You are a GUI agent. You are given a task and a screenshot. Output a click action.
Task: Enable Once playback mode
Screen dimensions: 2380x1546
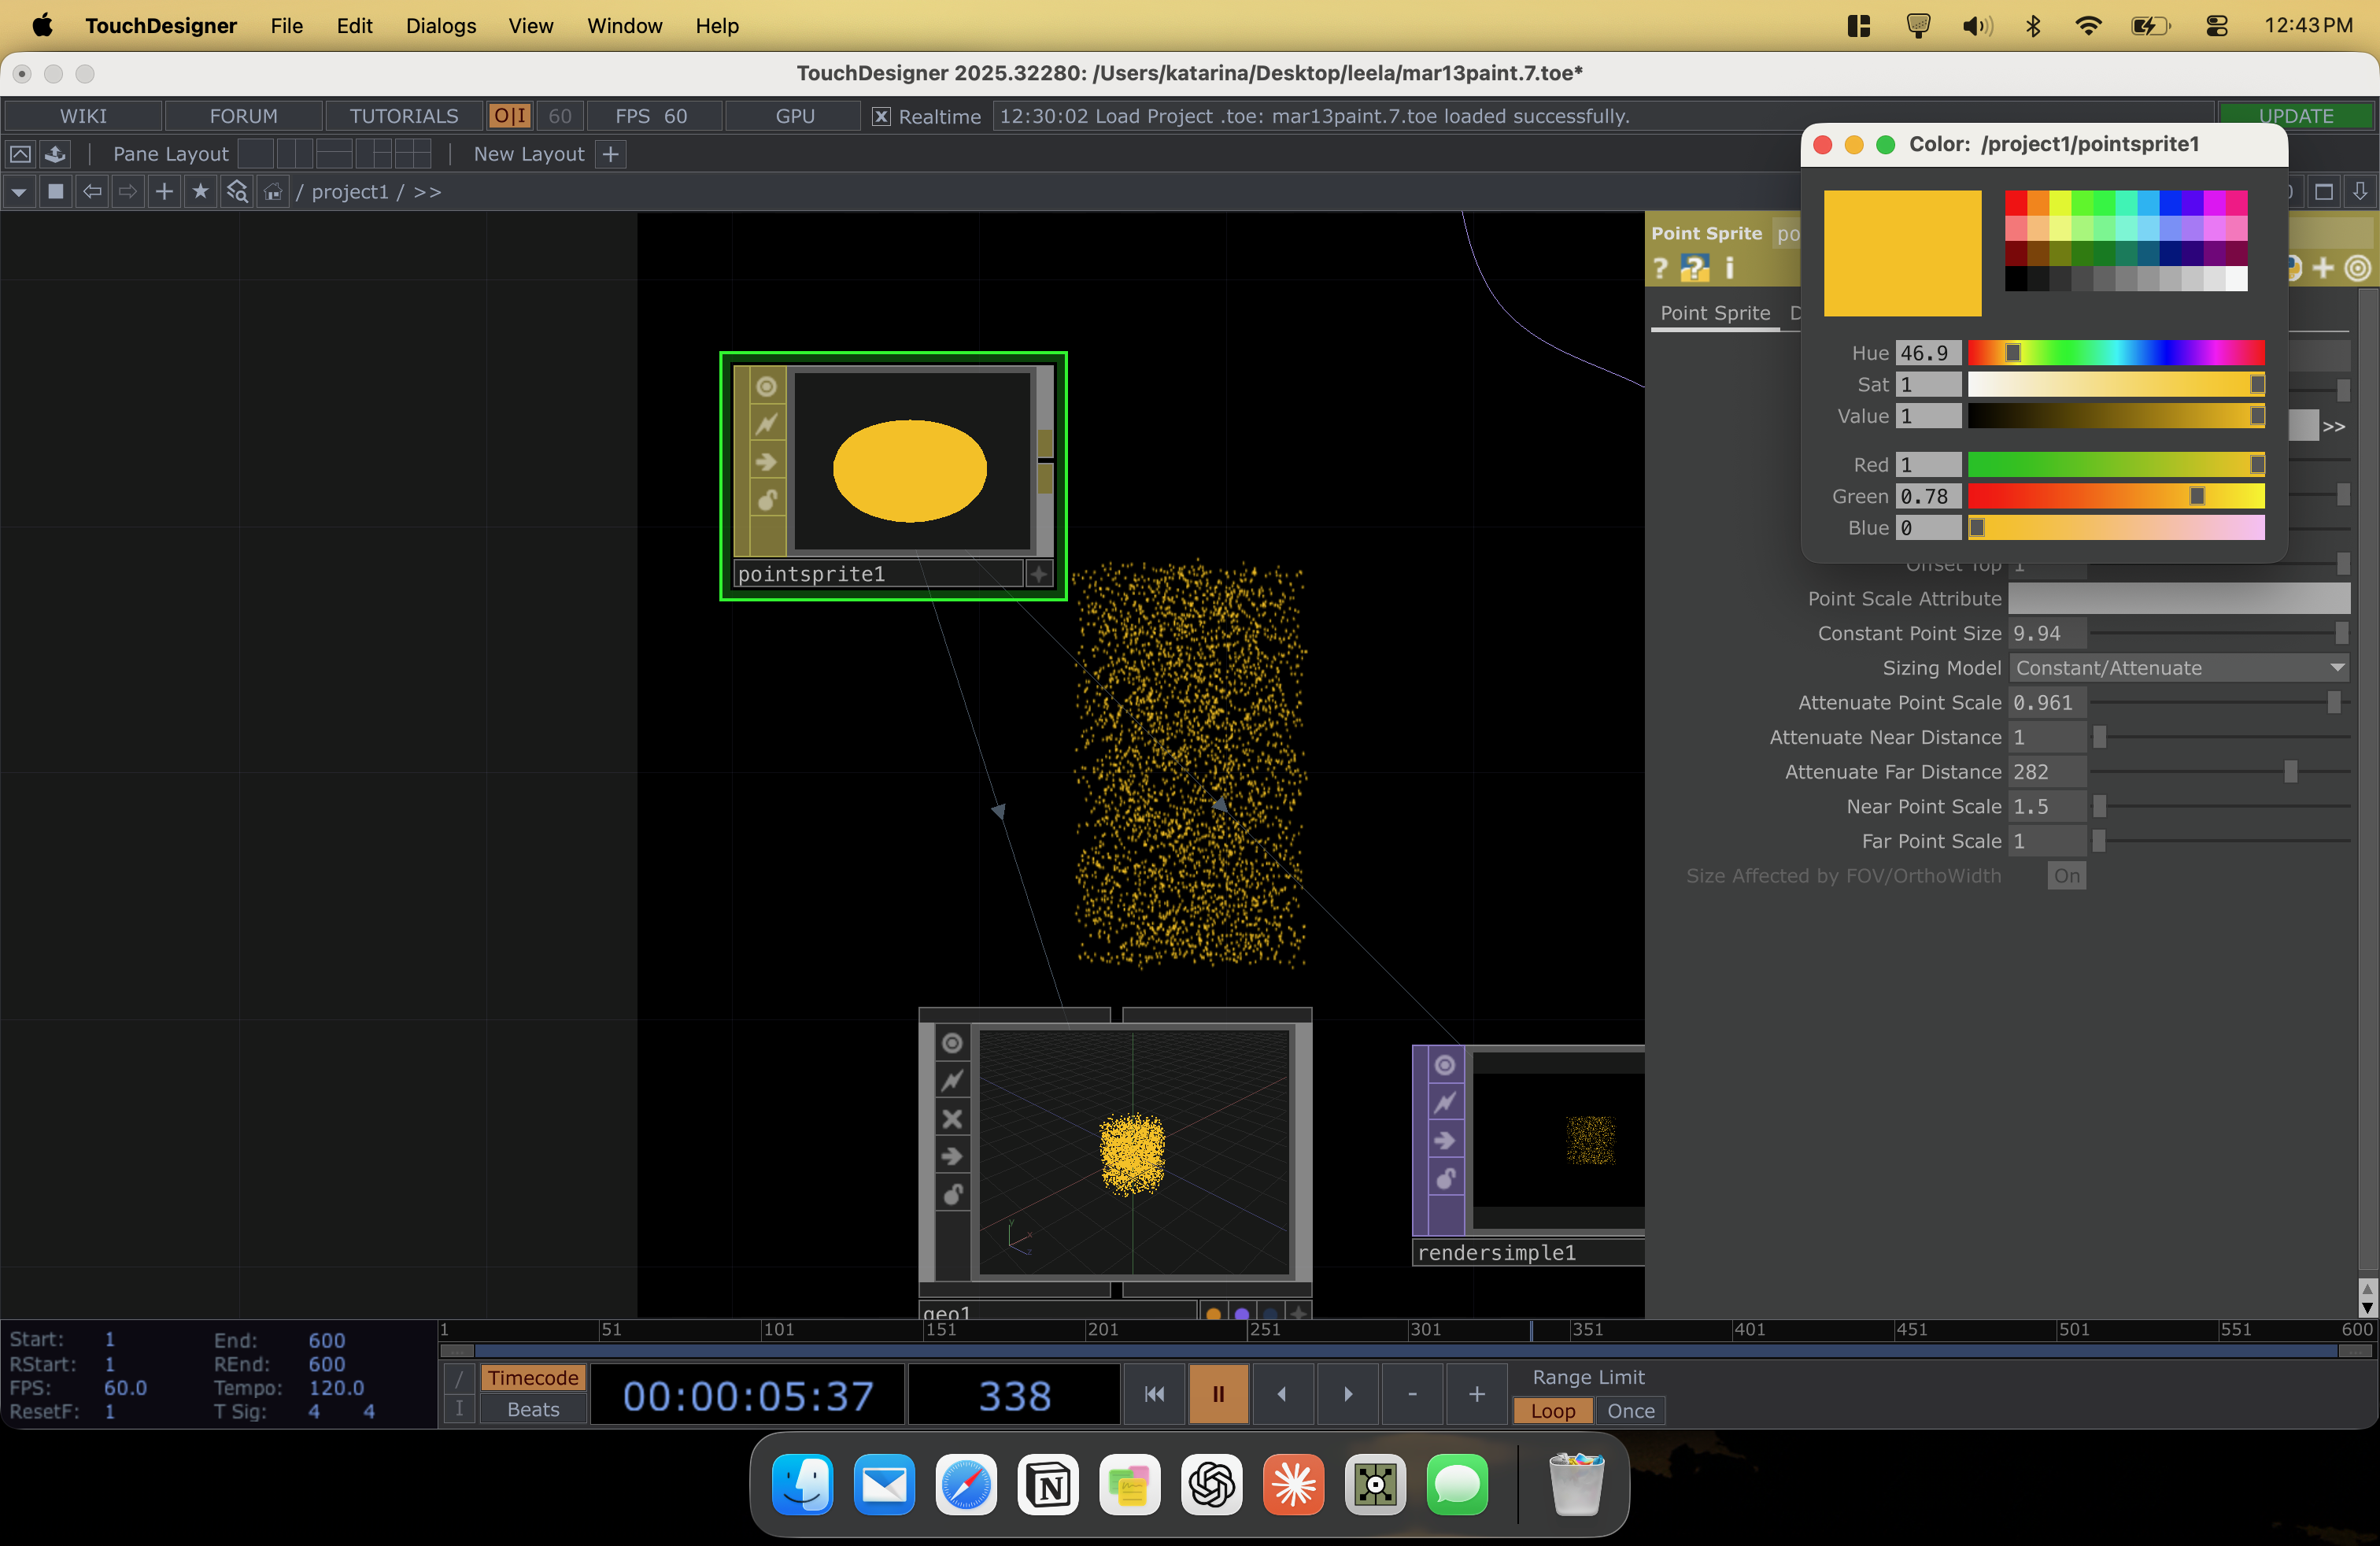(x=1630, y=1411)
